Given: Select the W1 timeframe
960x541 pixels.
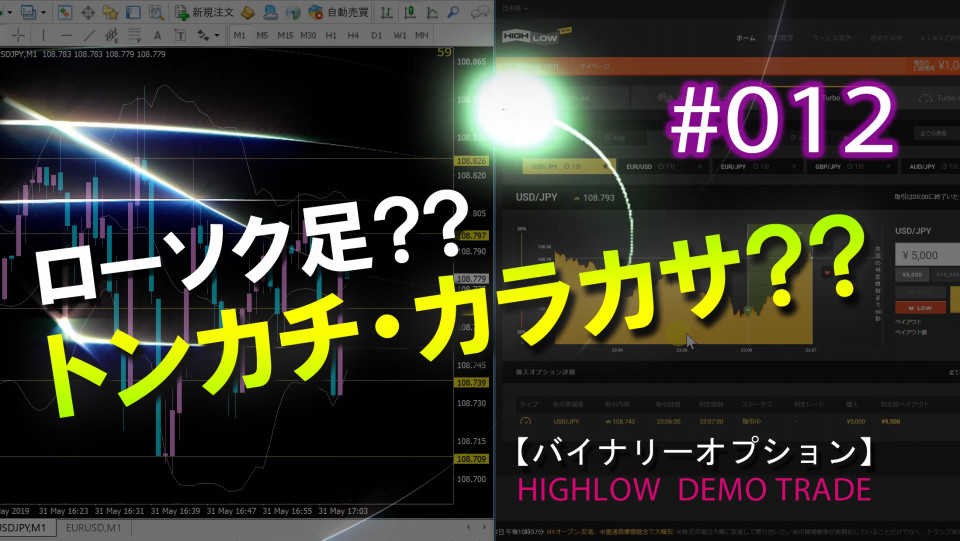Looking at the screenshot, I should 400,35.
